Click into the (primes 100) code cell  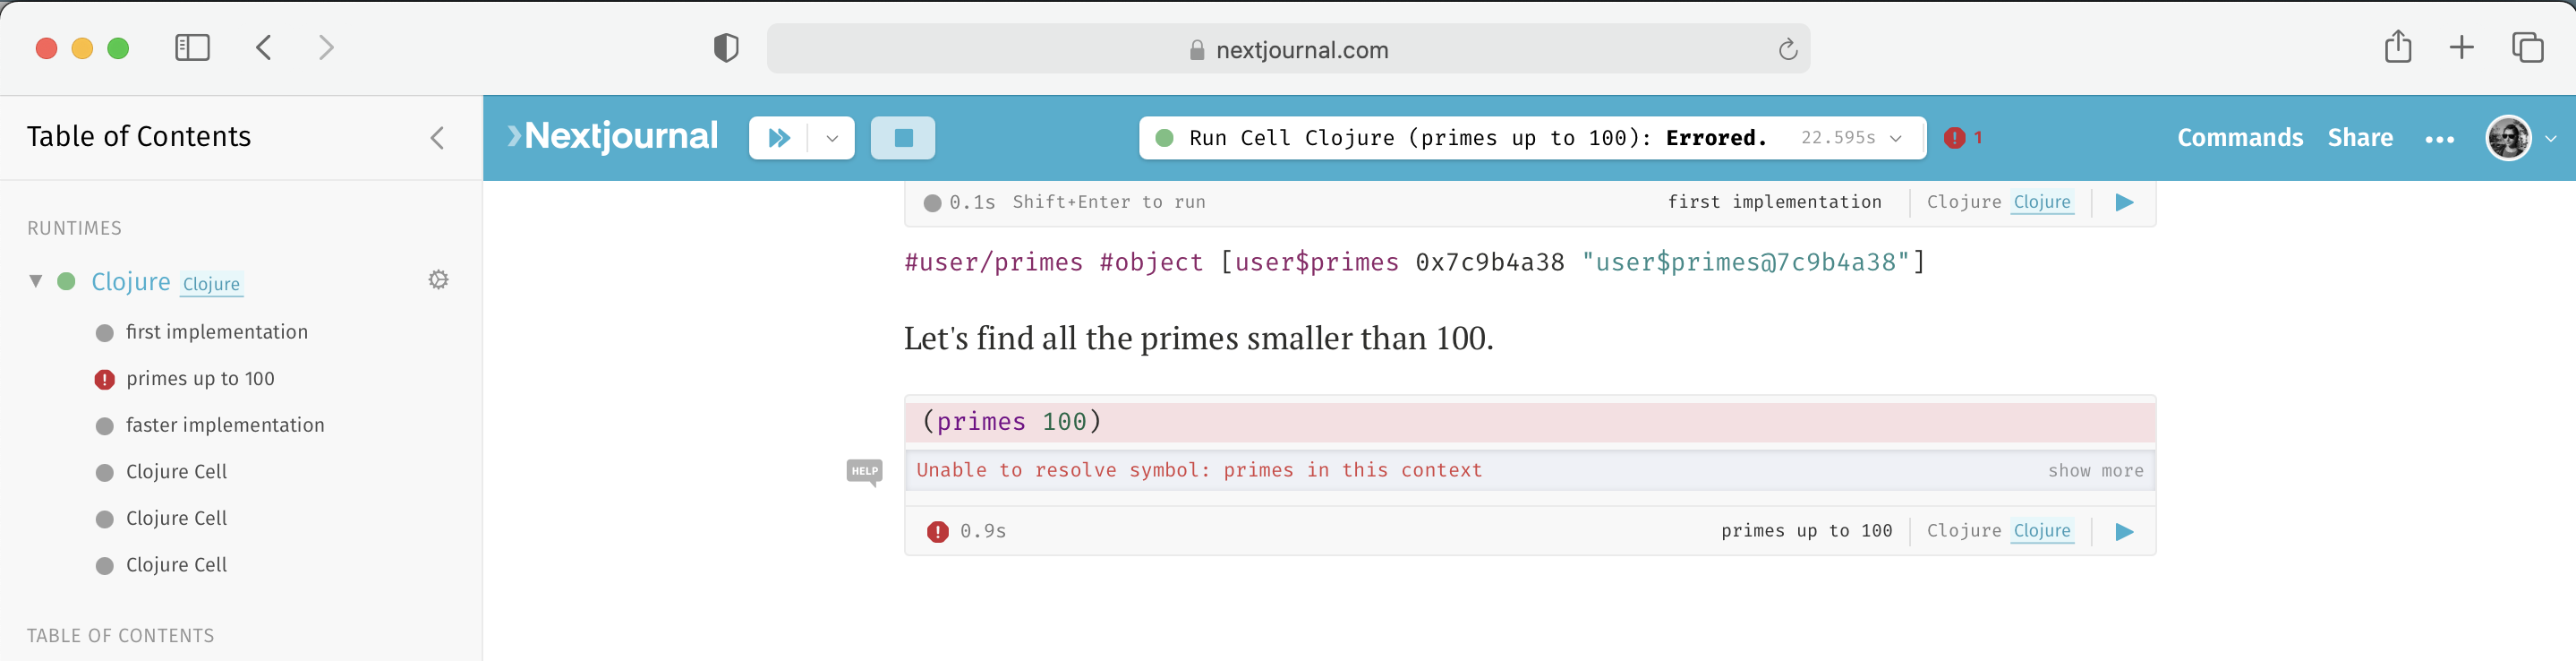click(x=1530, y=422)
